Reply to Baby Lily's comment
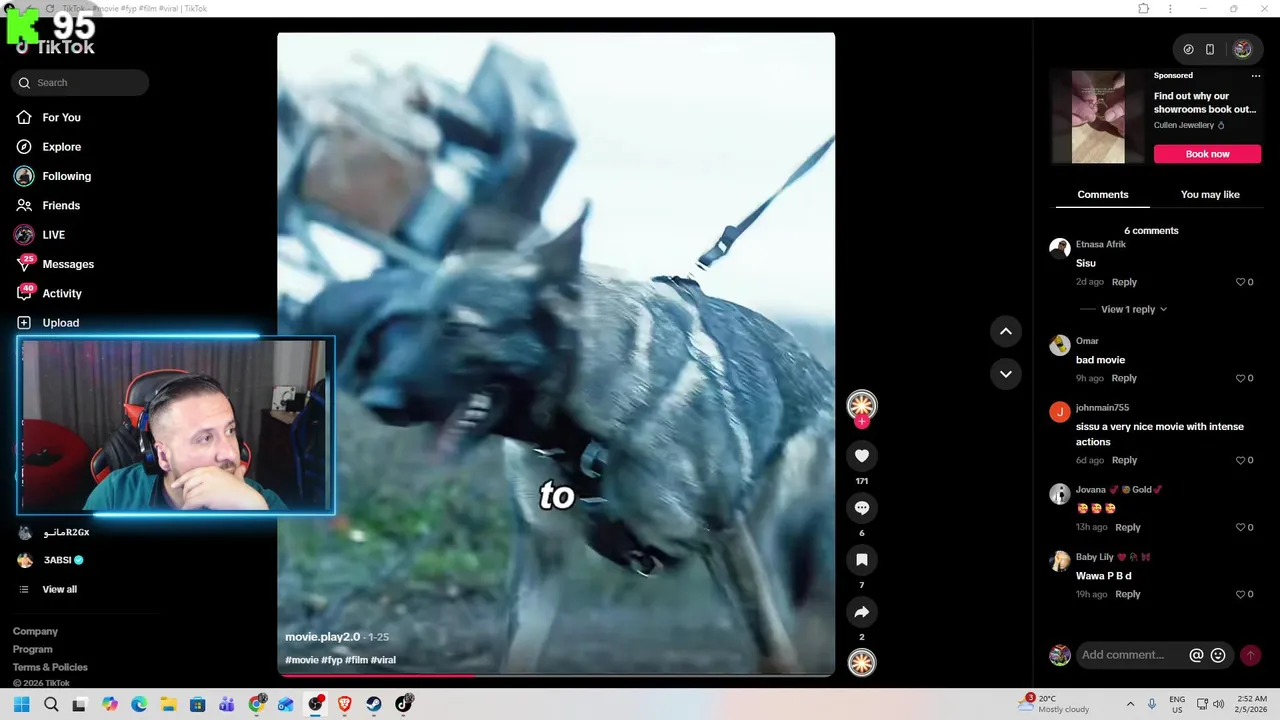This screenshot has height=720, width=1280. 1127,594
